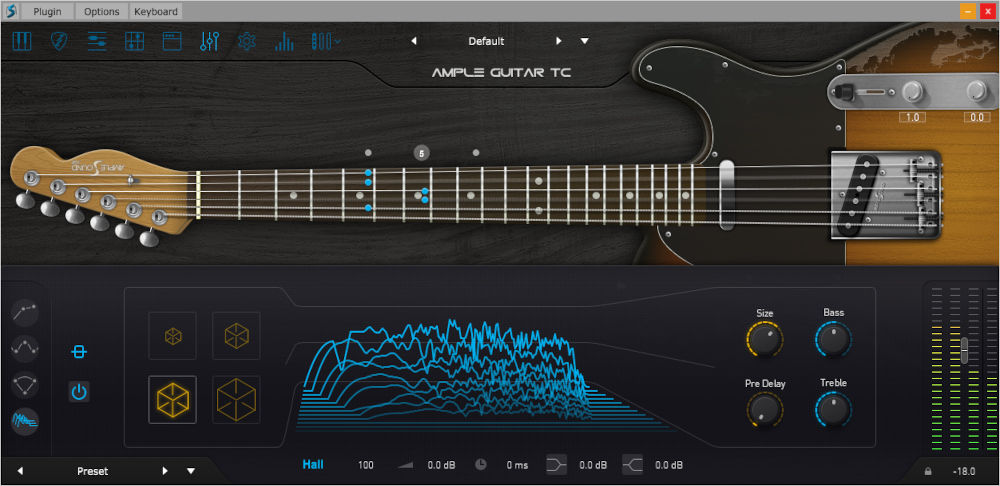This screenshot has height=486, width=1000.
Task: Click the 0.0 knob value field
Action: click(x=976, y=117)
